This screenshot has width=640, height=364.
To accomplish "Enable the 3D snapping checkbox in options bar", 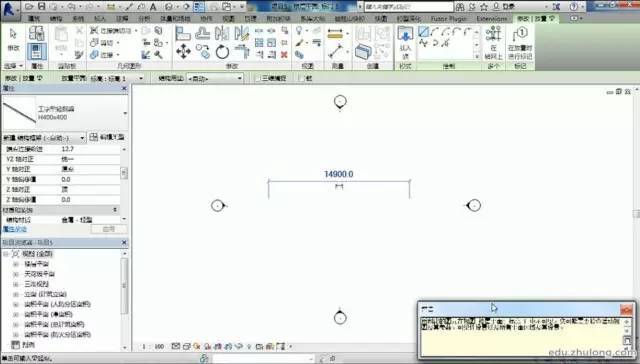I will (258, 78).
